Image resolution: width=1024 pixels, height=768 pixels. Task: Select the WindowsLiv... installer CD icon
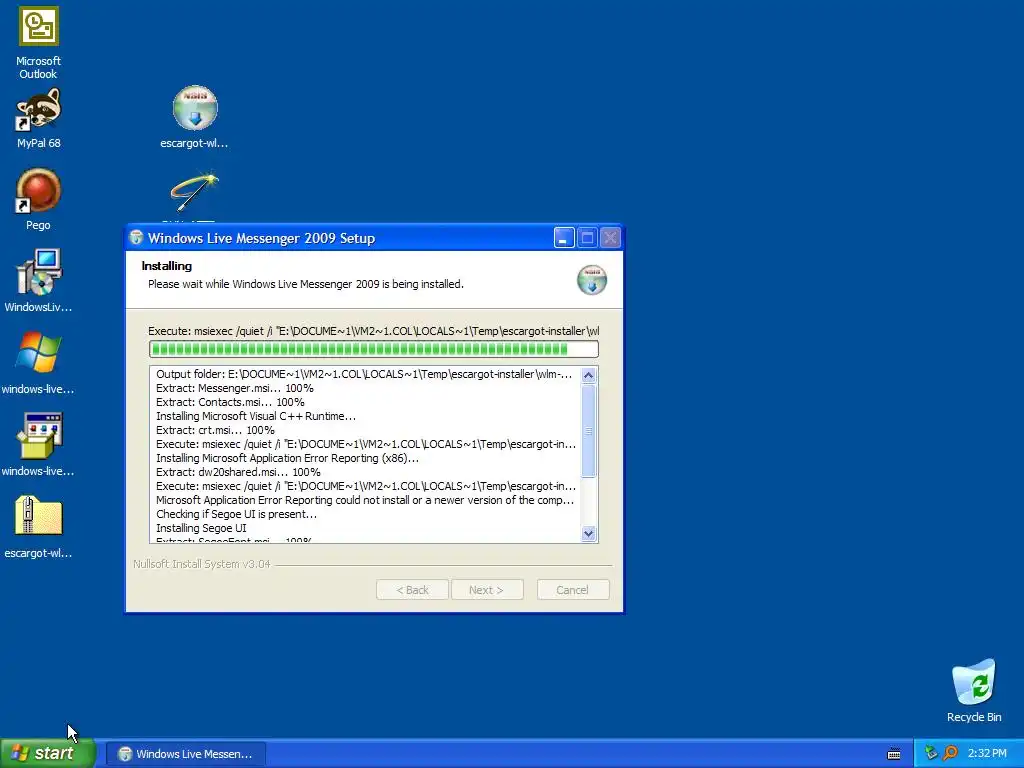(39, 272)
